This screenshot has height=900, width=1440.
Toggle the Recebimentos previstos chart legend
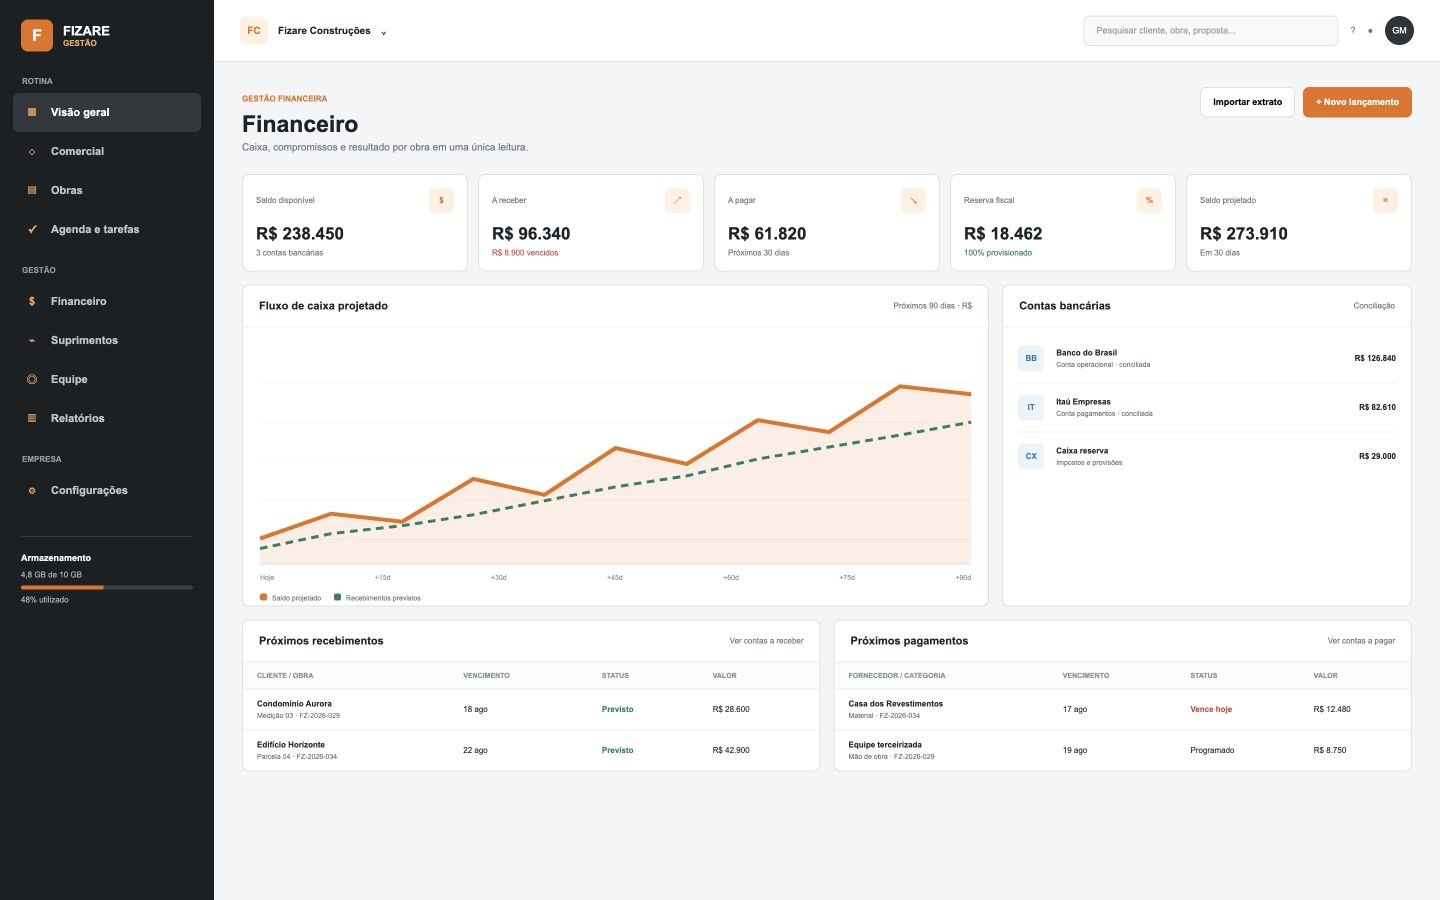377,598
